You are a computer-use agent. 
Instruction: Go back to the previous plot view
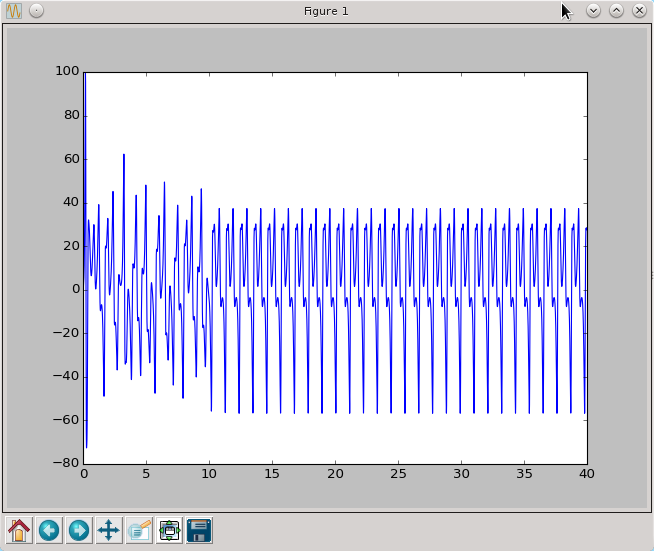[x=49, y=530]
